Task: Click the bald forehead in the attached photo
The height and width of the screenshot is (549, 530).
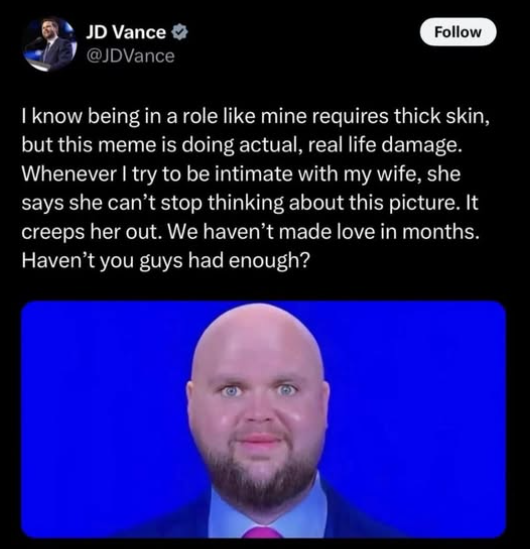Action: coord(258,343)
